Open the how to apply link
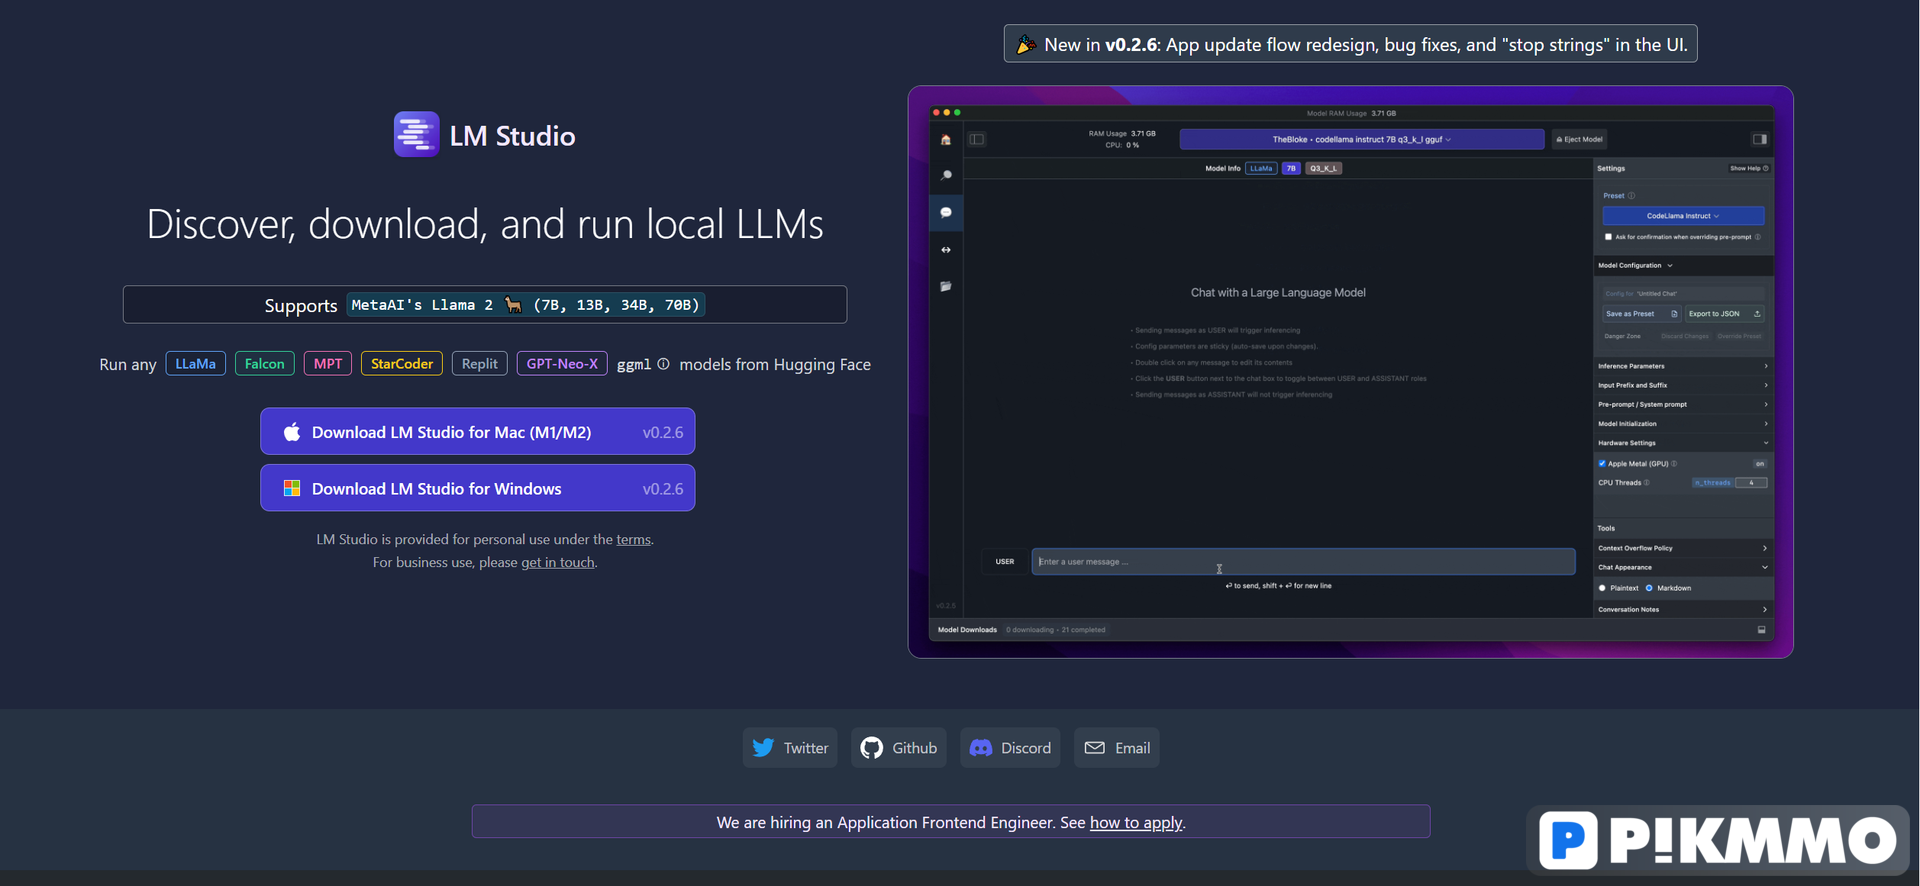This screenshot has height=886, width=1920. coord(1136,822)
